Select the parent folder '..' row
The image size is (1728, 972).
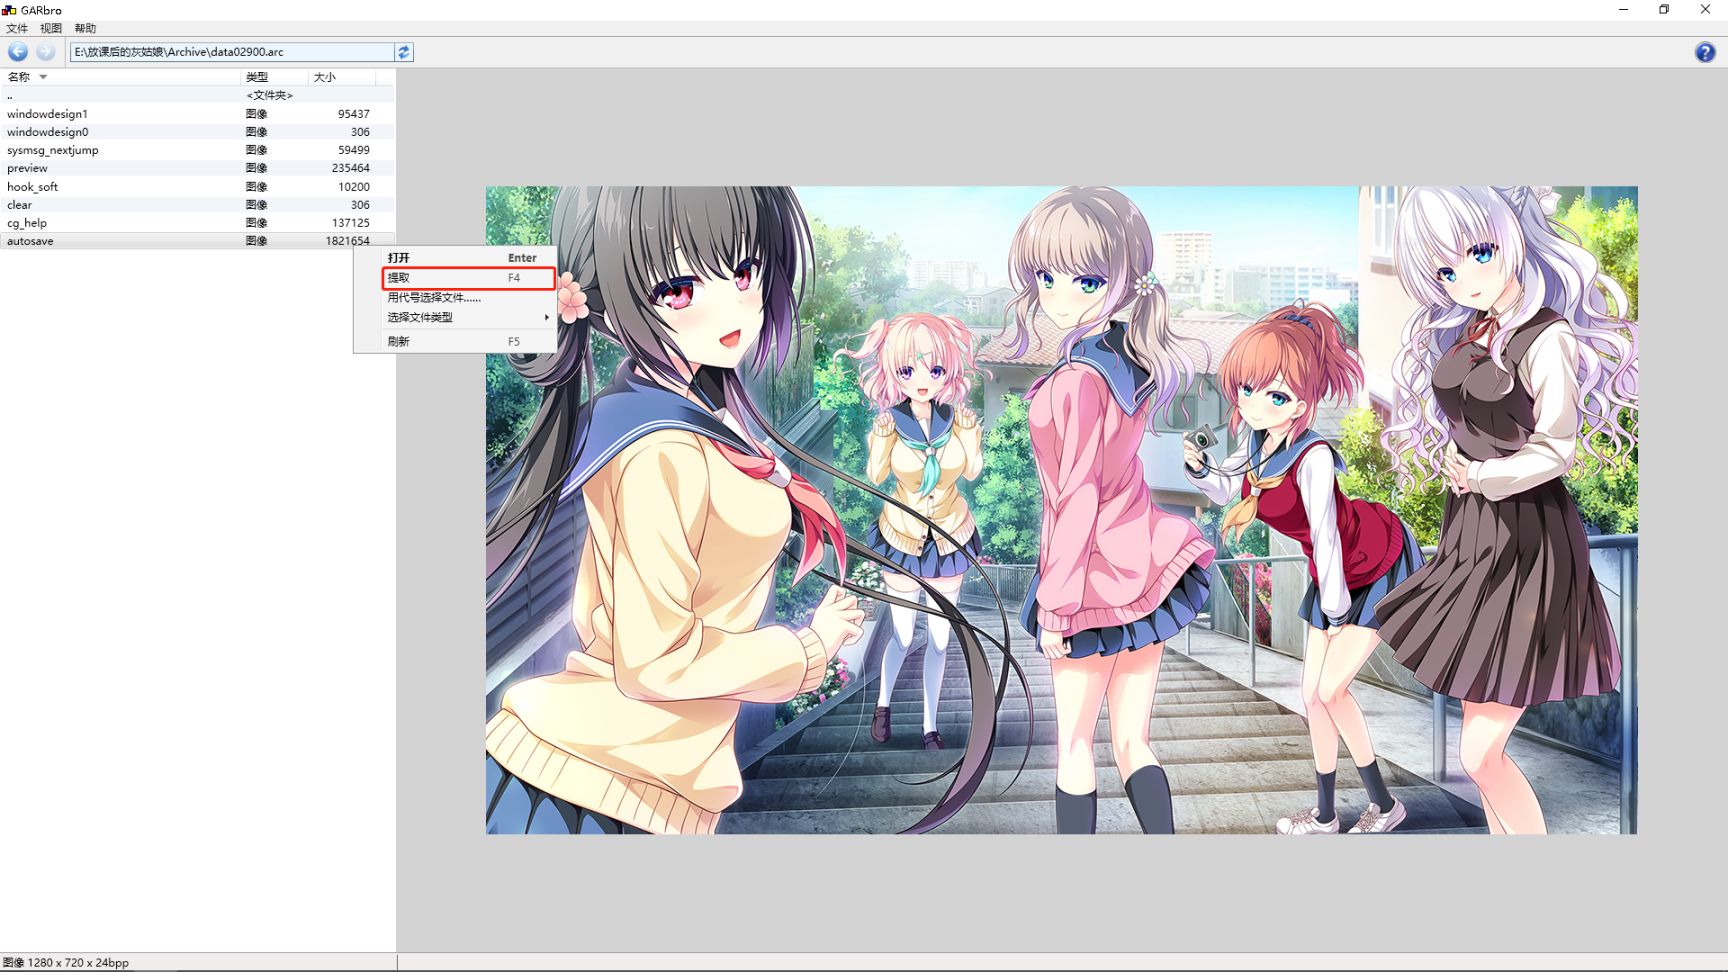click(197, 95)
